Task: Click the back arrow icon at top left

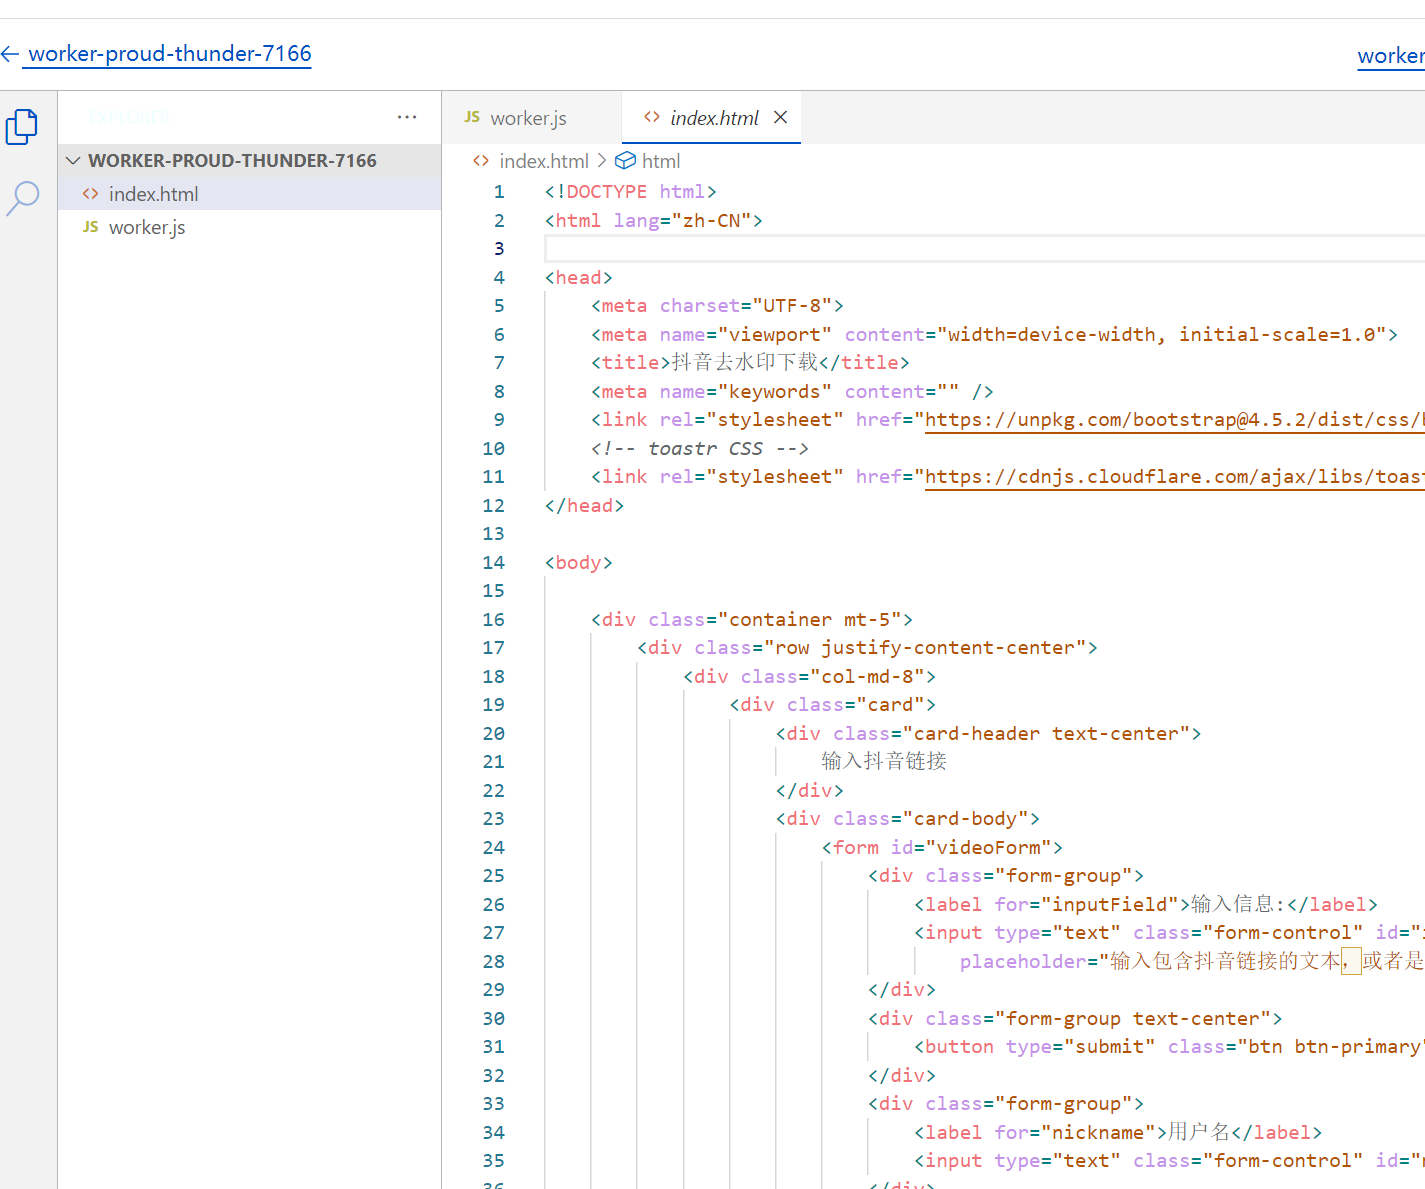Action: (x=10, y=54)
